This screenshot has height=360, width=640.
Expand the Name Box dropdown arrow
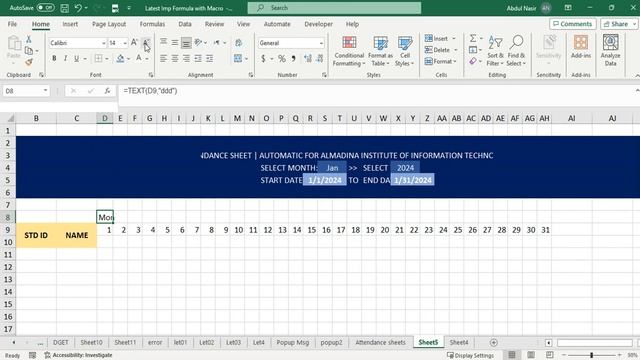tap(45, 91)
